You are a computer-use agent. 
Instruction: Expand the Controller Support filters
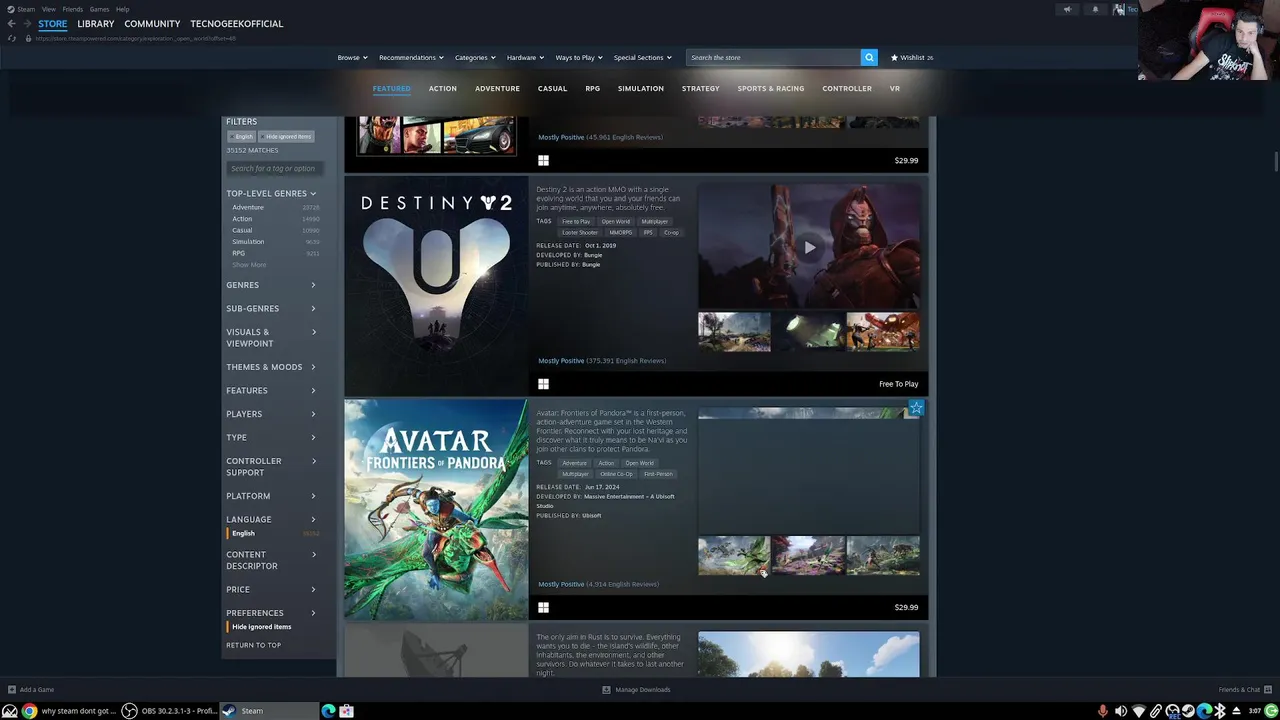[271, 467]
